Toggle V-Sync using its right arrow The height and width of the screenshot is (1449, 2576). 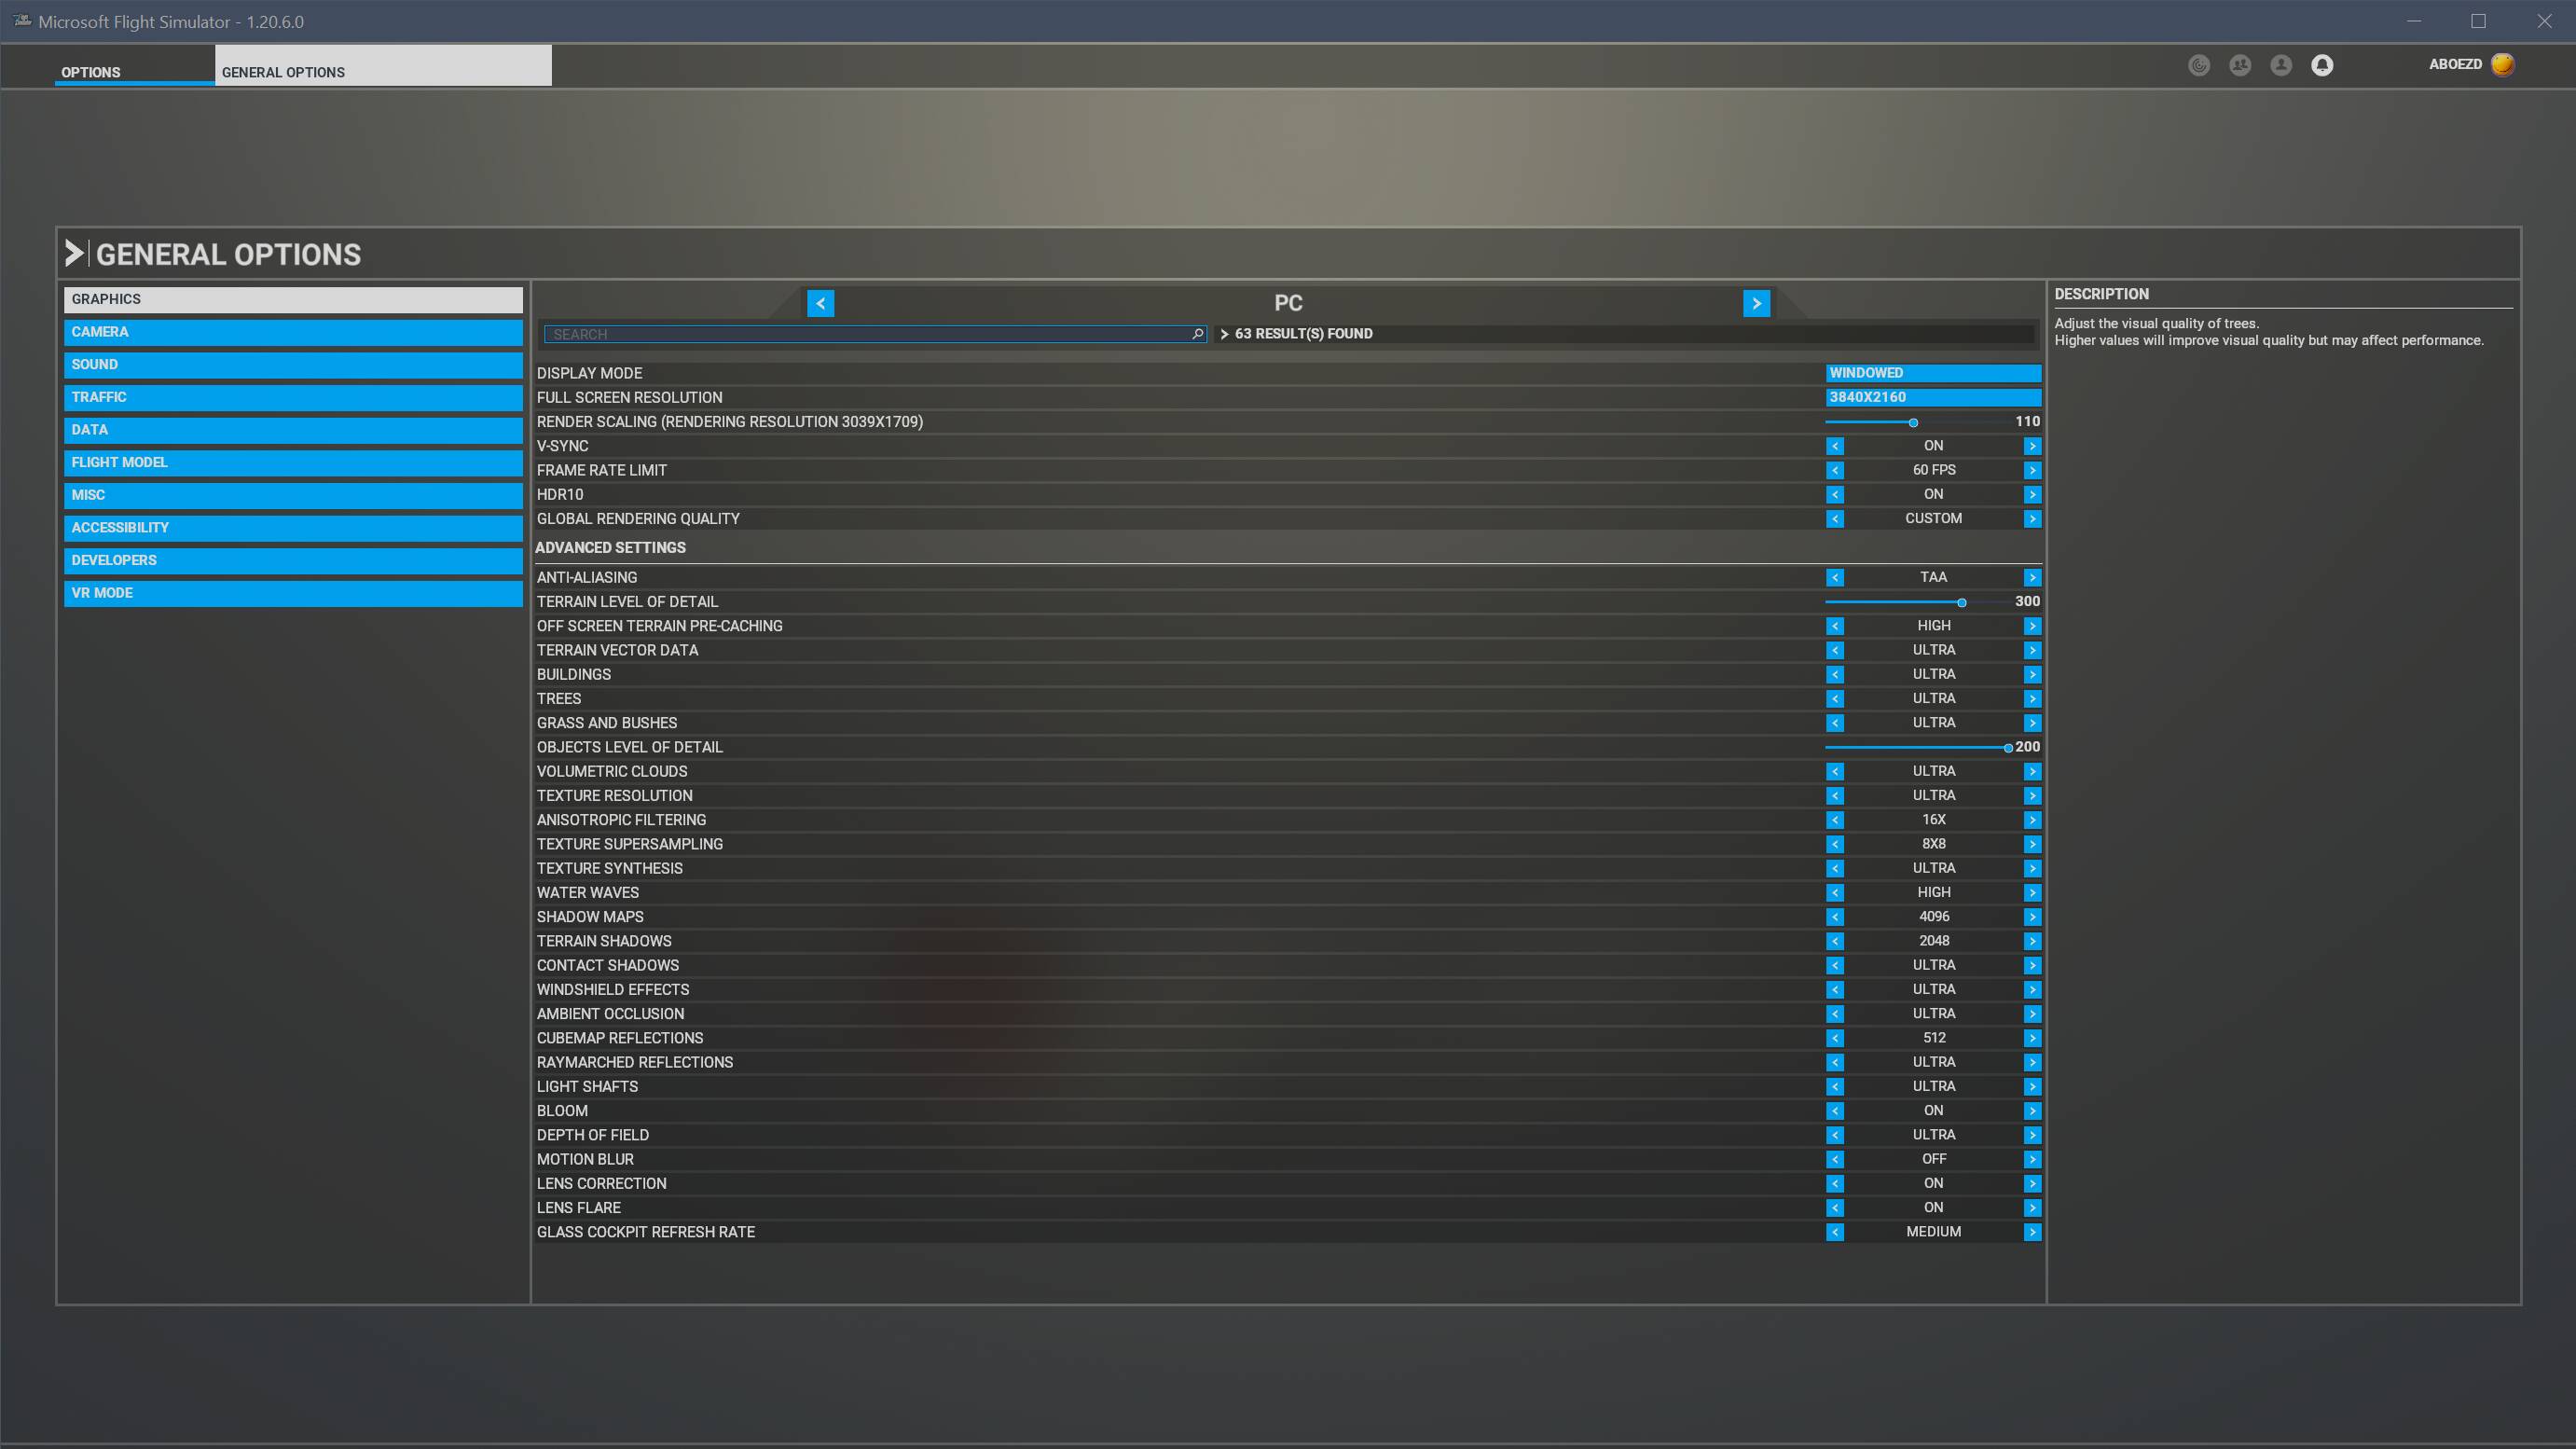tap(2032, 446)
